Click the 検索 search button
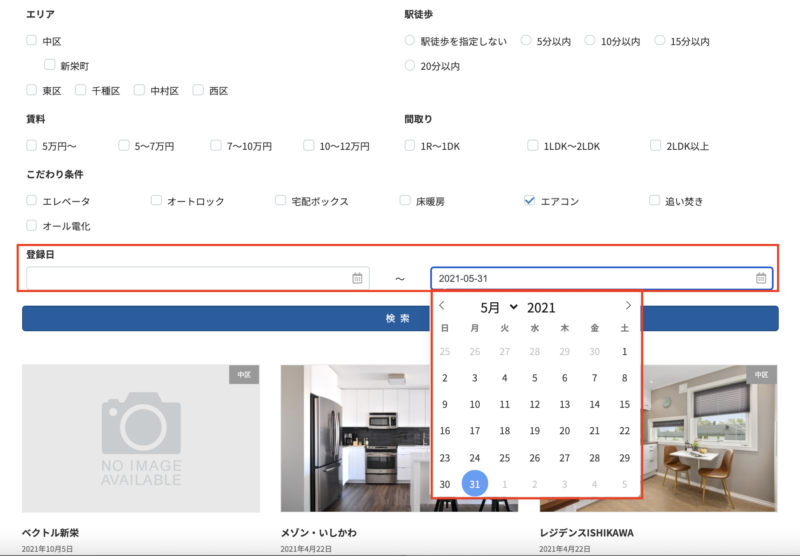The width and height of the screenshot is (800, 556). point(400,318)
